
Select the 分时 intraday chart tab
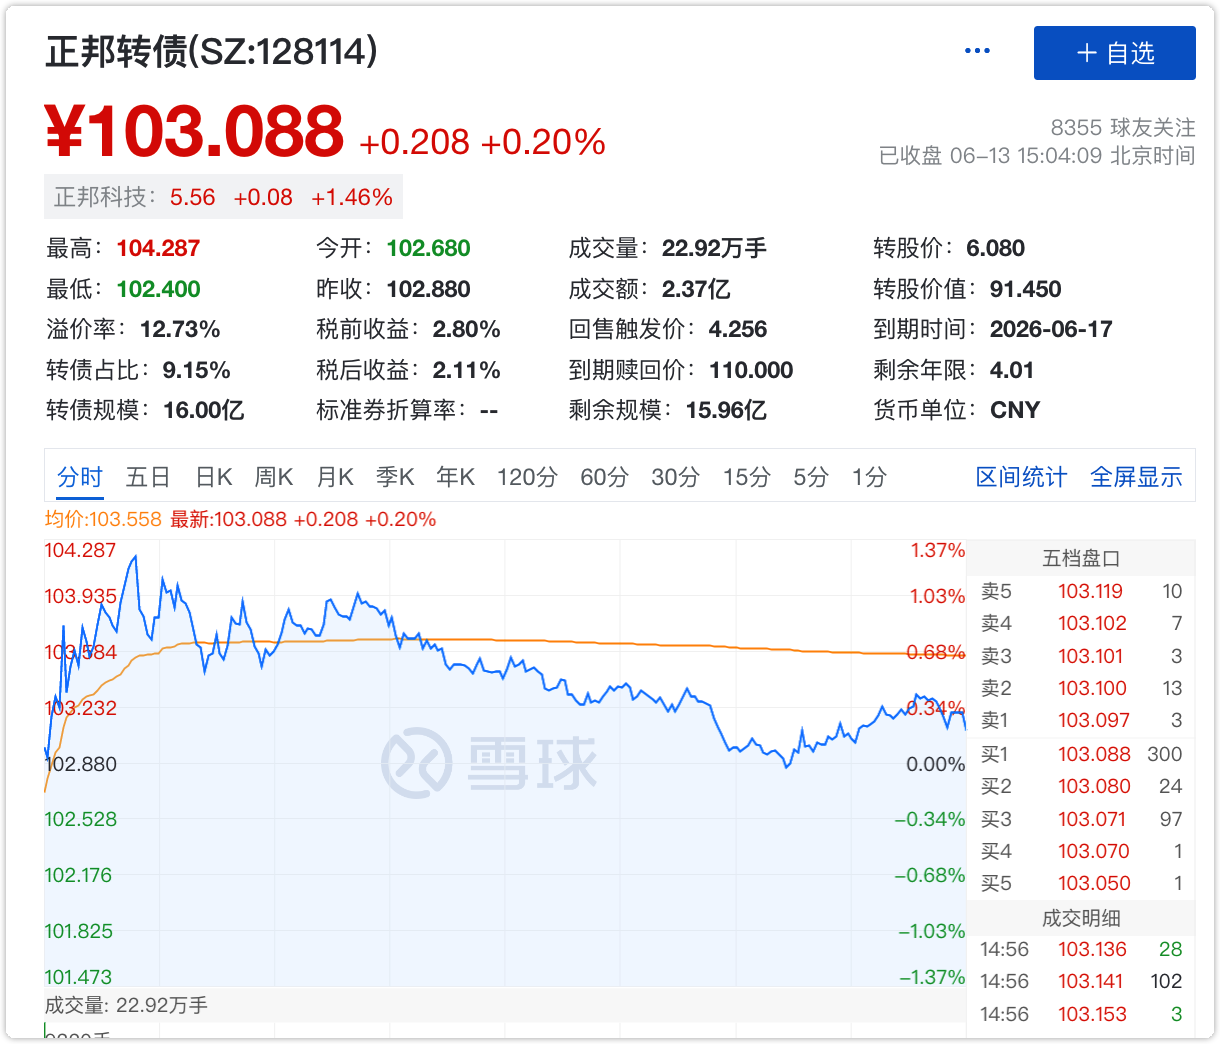pos(80,478)
